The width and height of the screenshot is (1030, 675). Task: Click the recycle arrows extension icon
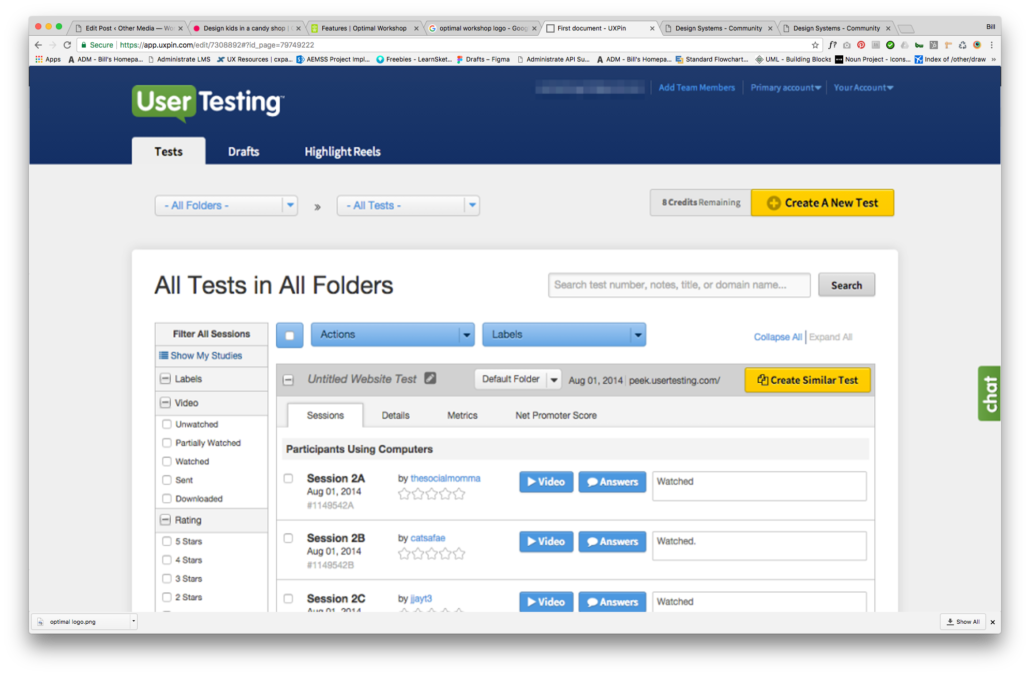962,45
